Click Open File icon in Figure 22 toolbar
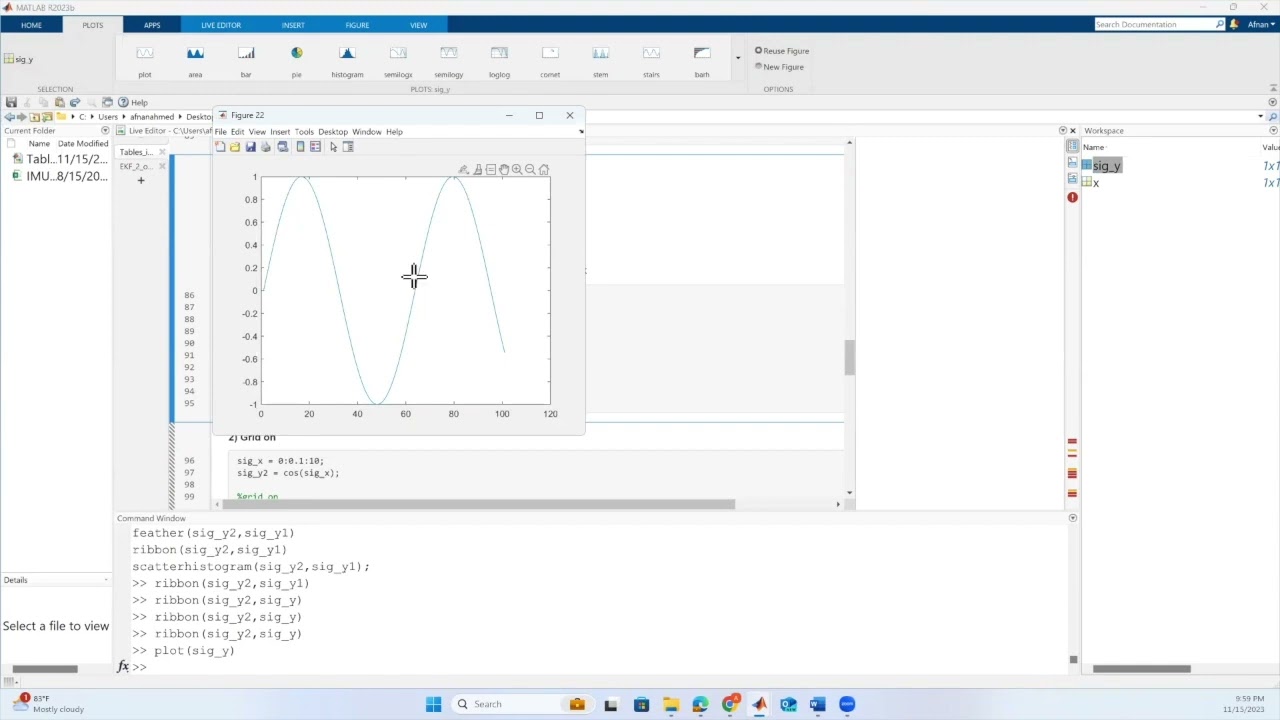This screenshot has width=1280, height=720. (235, 147)
